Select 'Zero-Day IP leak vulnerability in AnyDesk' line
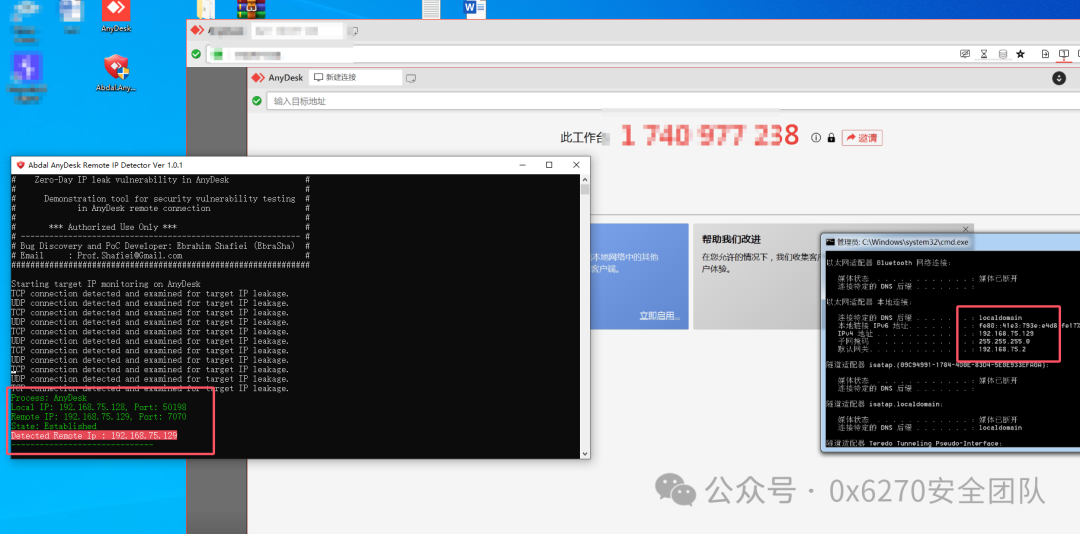This screenshot has width=1080, height=534. click(132, 180)
